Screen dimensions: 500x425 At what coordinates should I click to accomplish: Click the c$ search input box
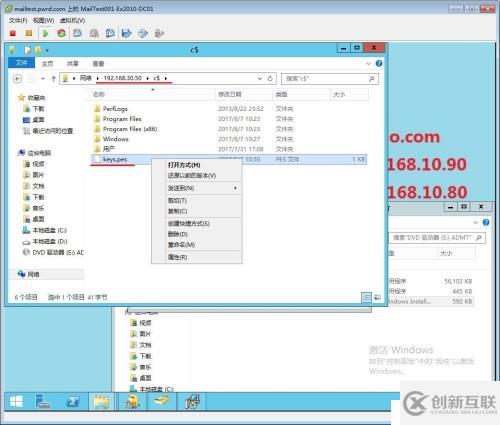[x=330, y=79]
